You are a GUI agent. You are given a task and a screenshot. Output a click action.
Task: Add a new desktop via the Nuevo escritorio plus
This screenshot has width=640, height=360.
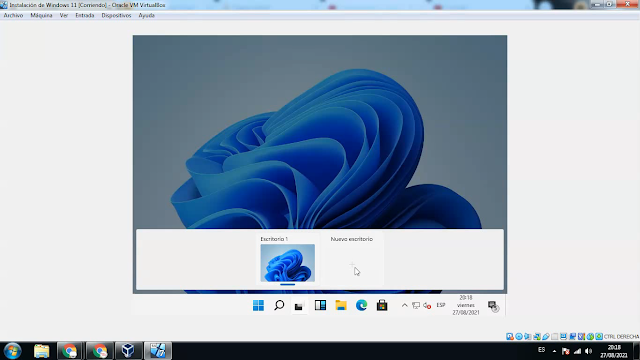tap(352, 264)
